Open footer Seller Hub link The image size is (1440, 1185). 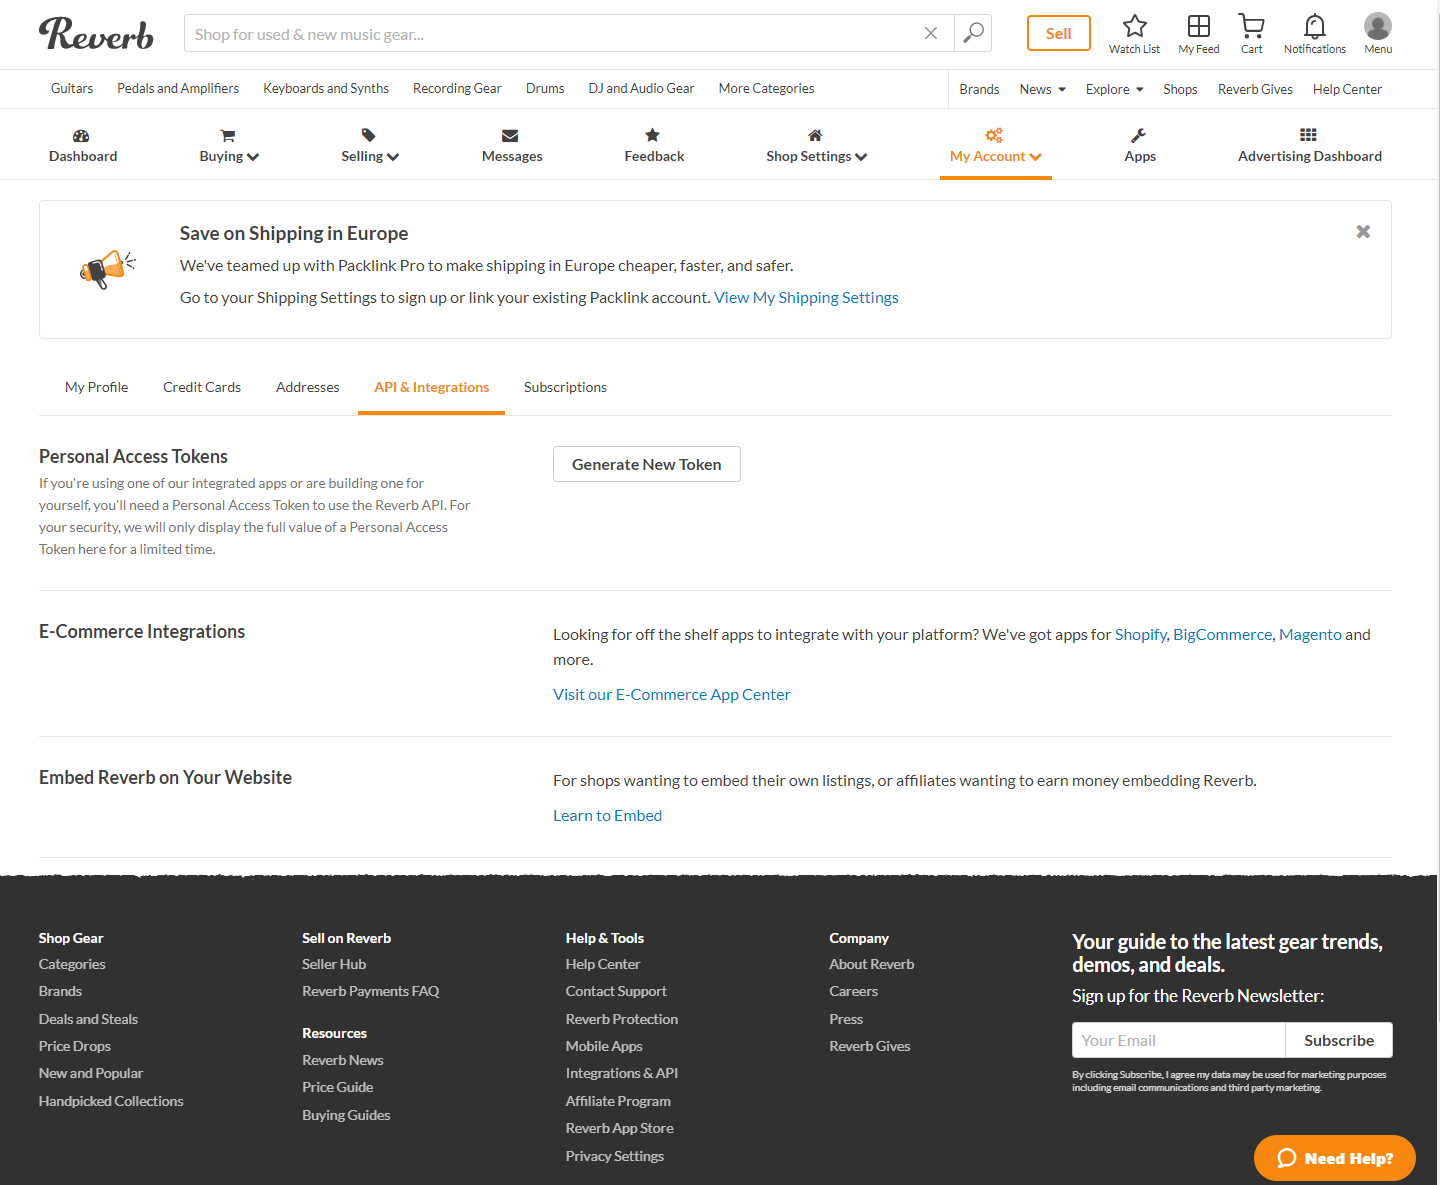coord(334,964)
